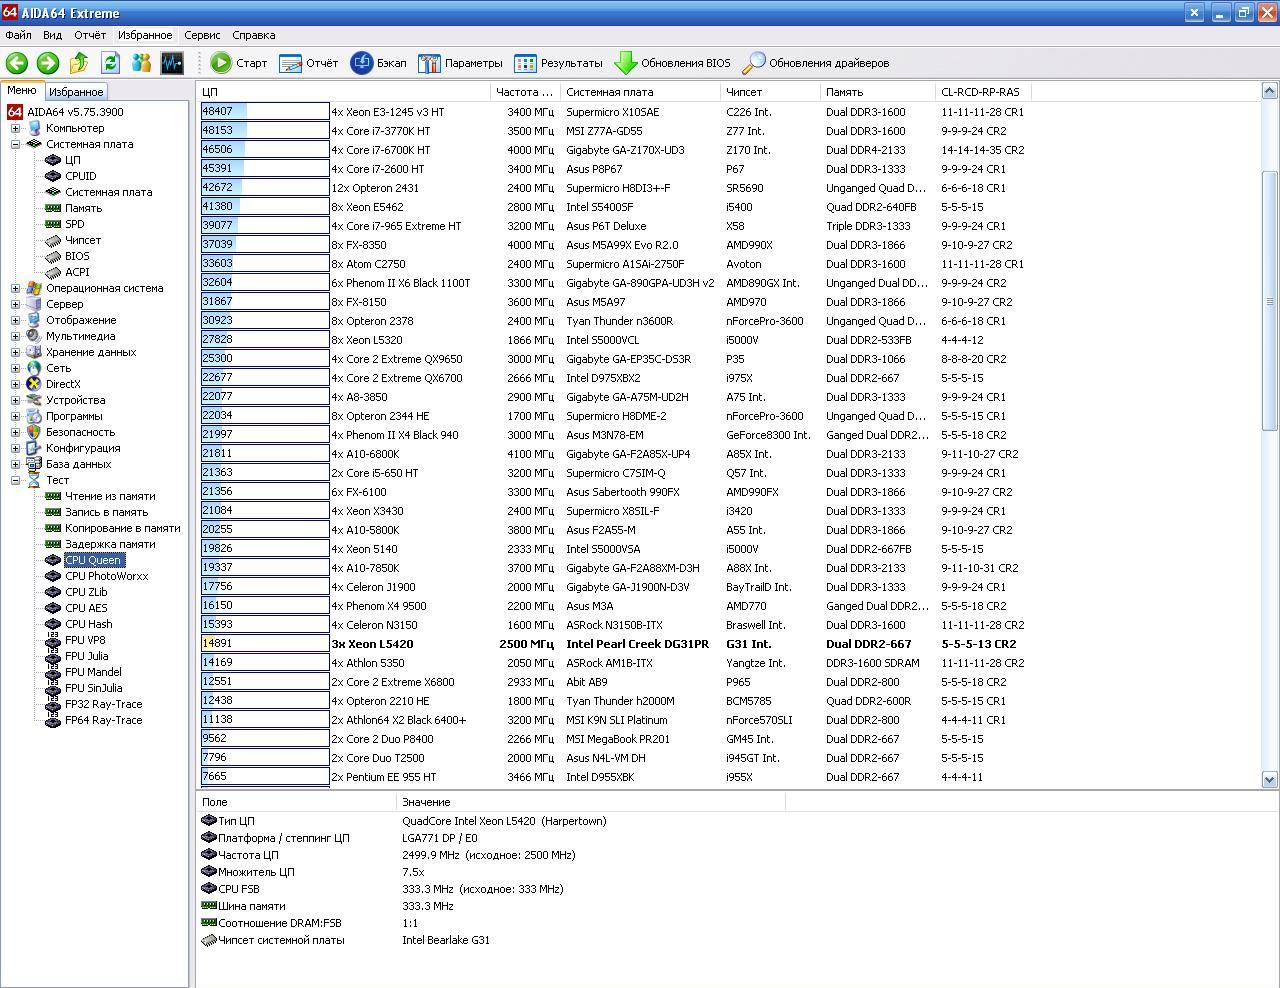Start the benchmark with Старт
1280x988 pixels.
pyautogui.click(x=239, y=63)
